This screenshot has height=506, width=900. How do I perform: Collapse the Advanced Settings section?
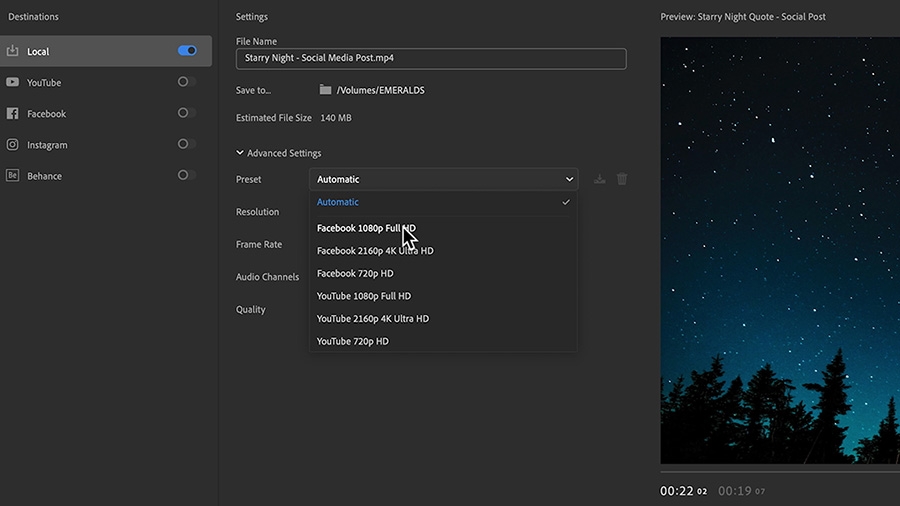(x=239, y=153)
